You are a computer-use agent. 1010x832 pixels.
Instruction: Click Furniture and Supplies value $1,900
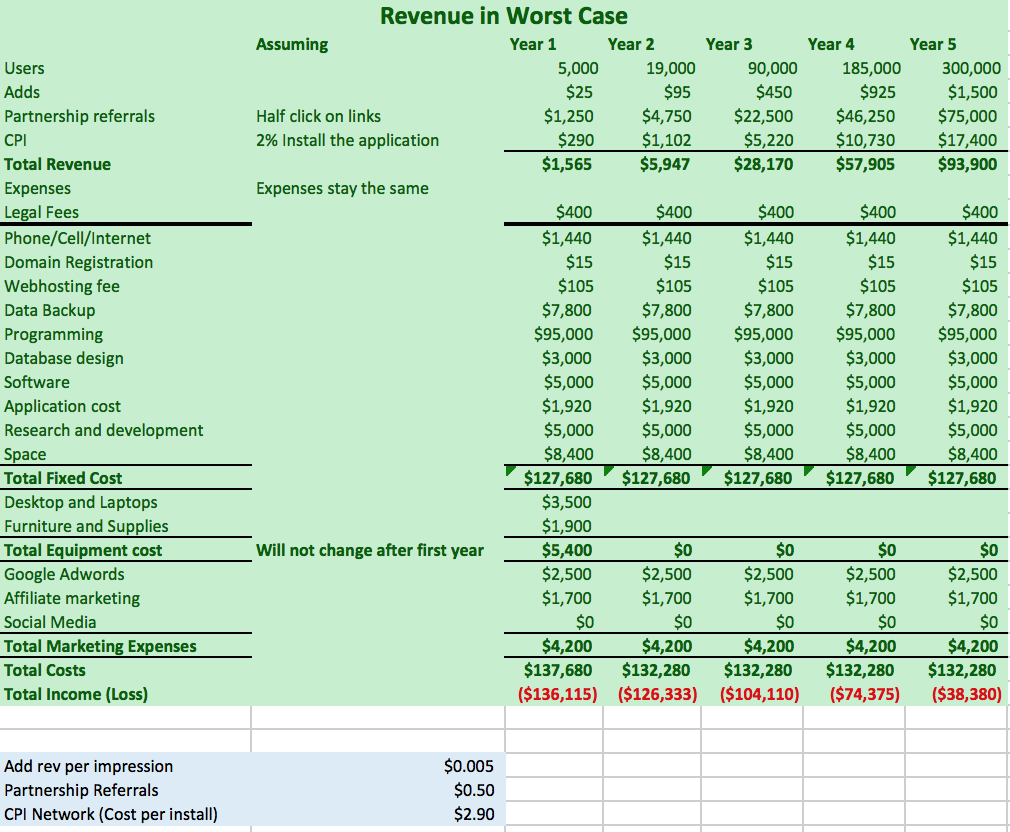[566, 526]
